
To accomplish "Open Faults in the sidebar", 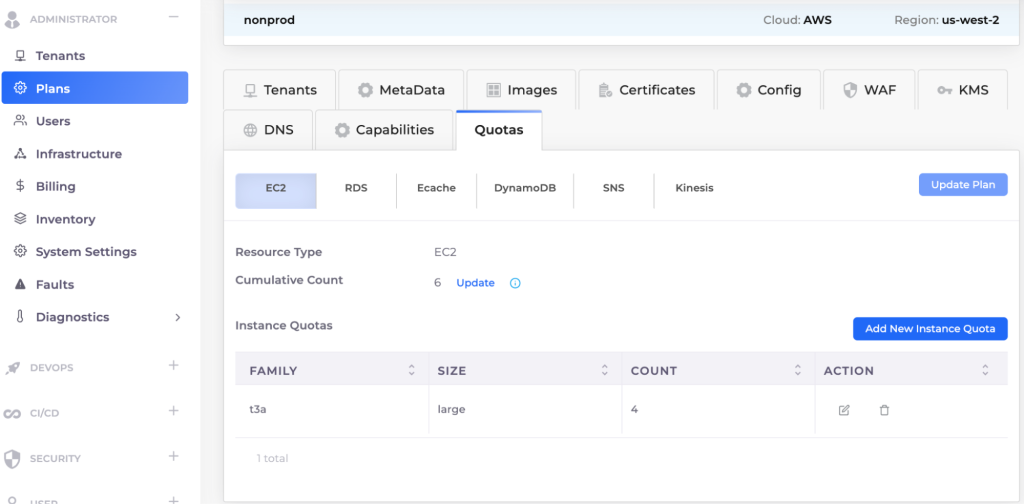I will [x=54, y=284].
